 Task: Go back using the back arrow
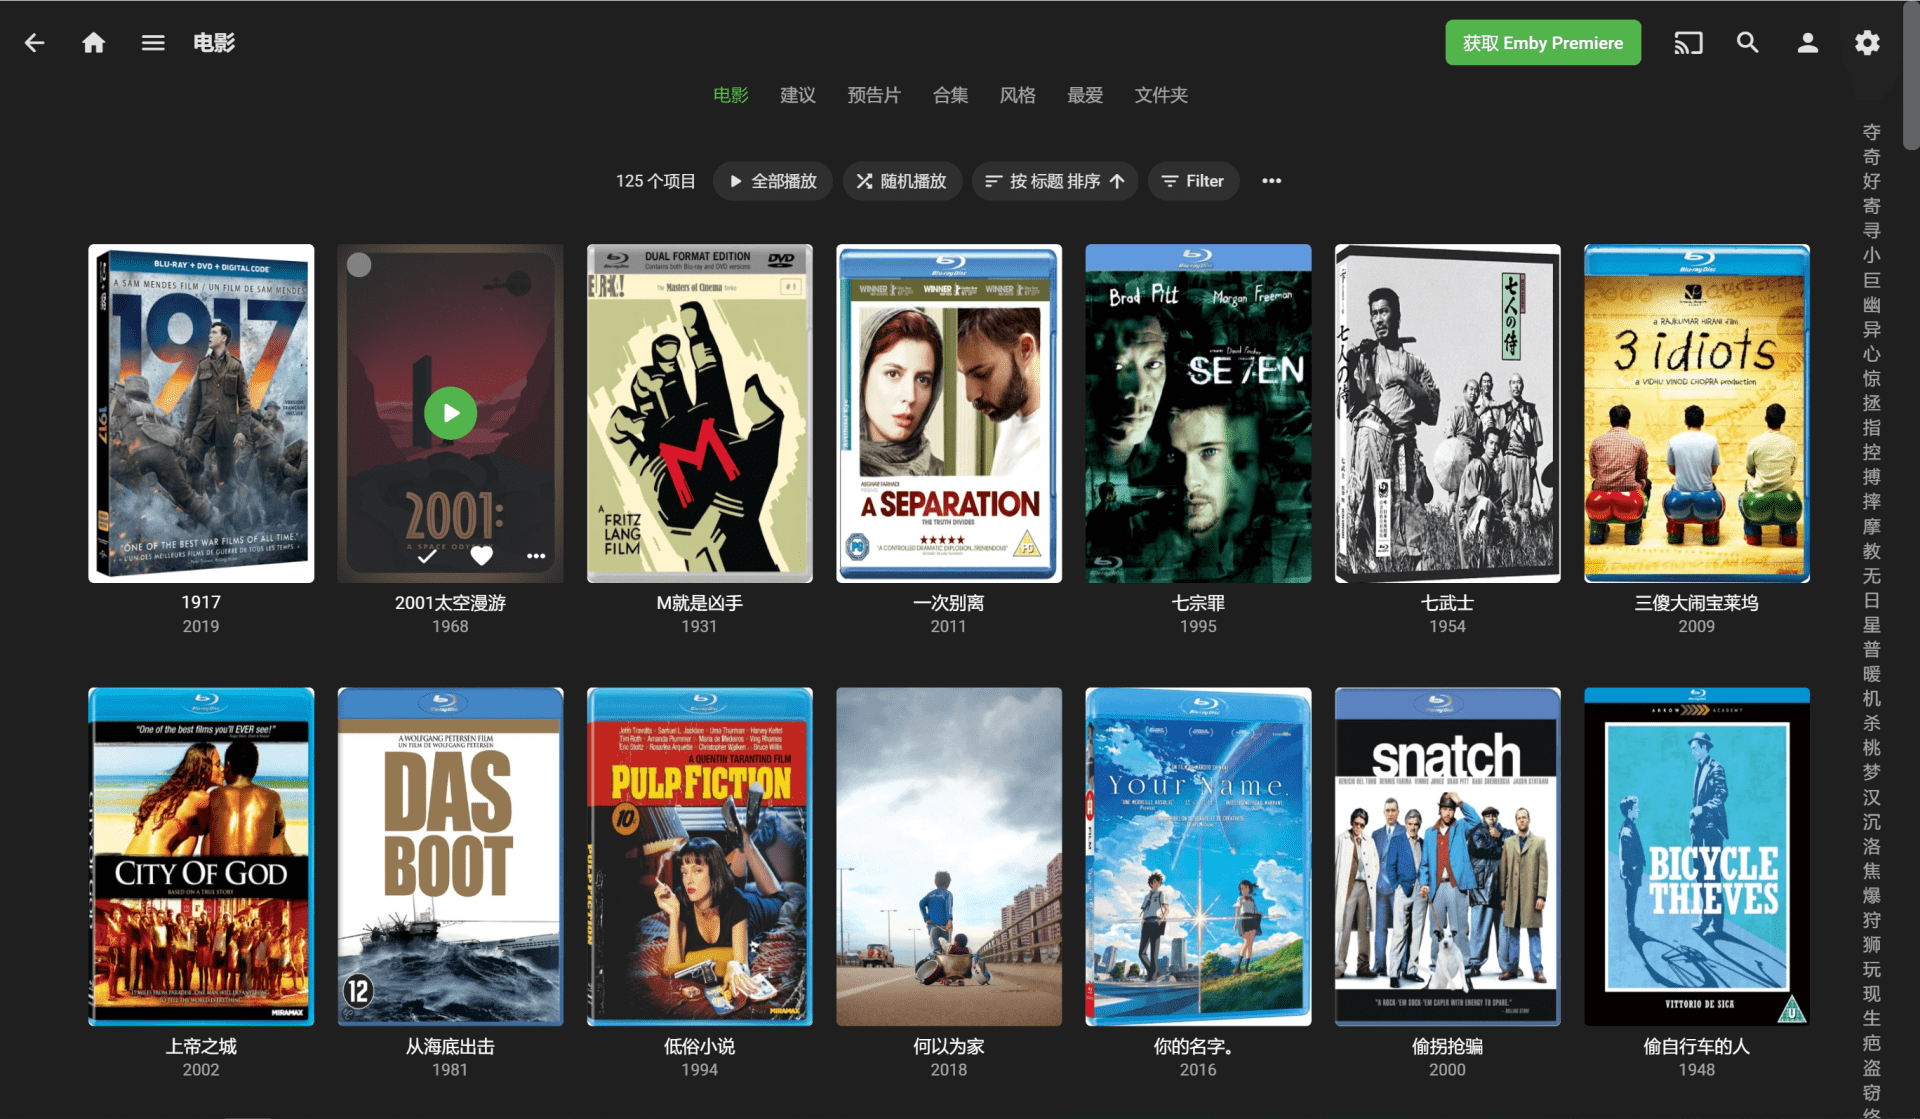tap(35, 43)
